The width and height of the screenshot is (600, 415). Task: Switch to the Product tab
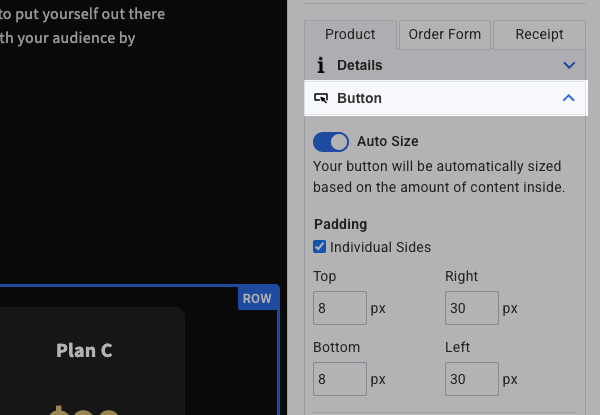click(350, 34)
